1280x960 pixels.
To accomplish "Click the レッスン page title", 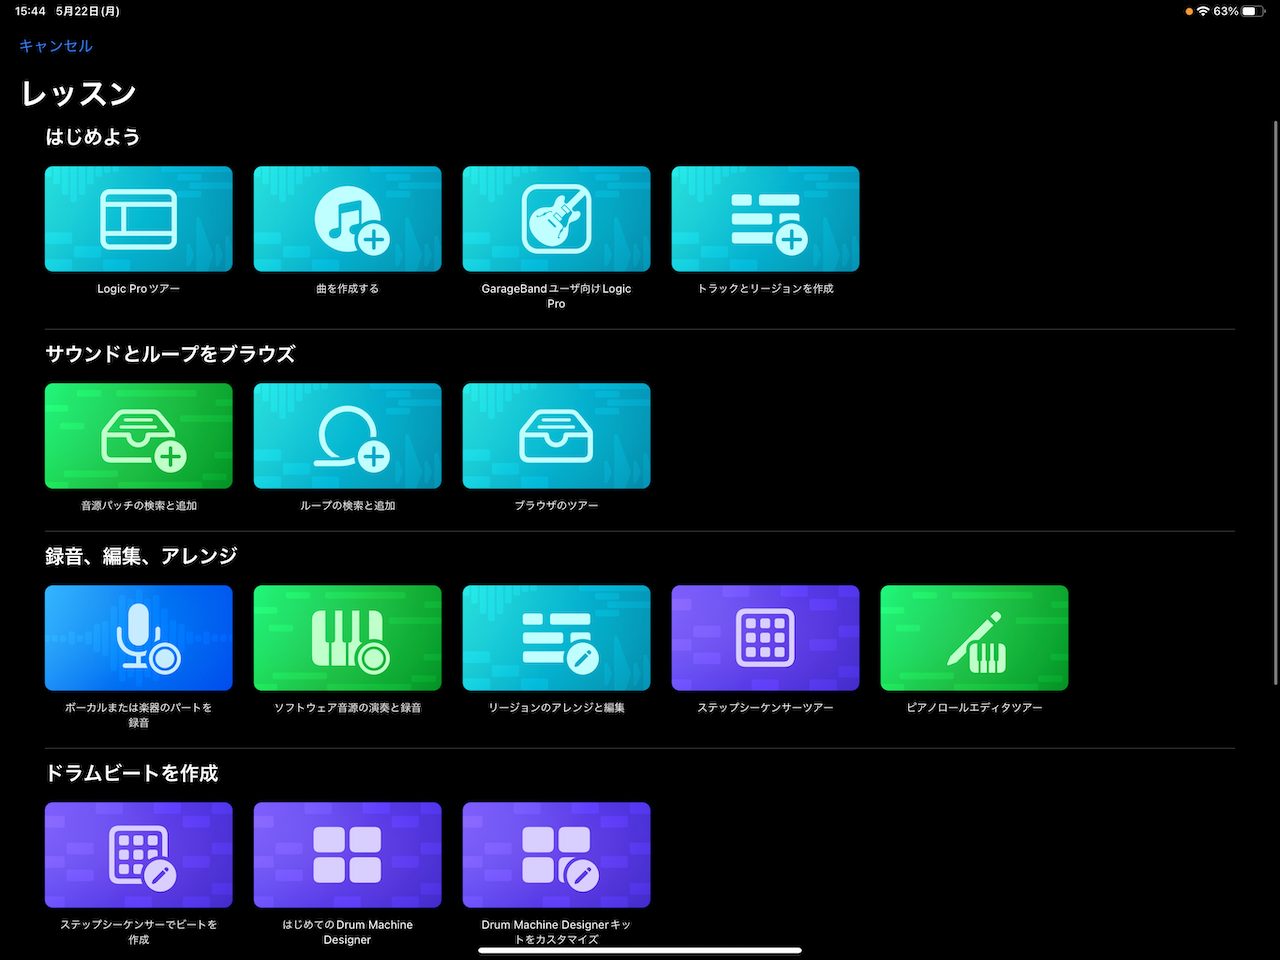I will click(x=79, y=94).
